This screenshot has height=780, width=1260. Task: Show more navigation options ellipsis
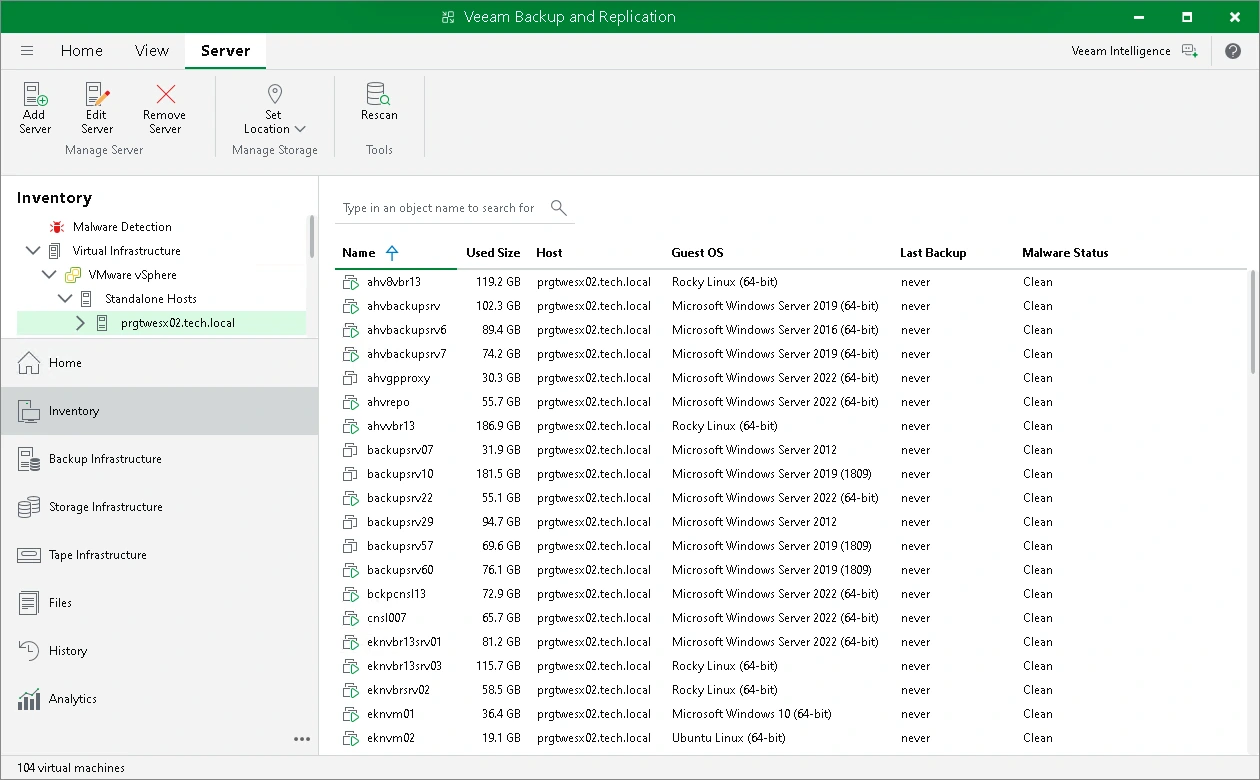302,739
